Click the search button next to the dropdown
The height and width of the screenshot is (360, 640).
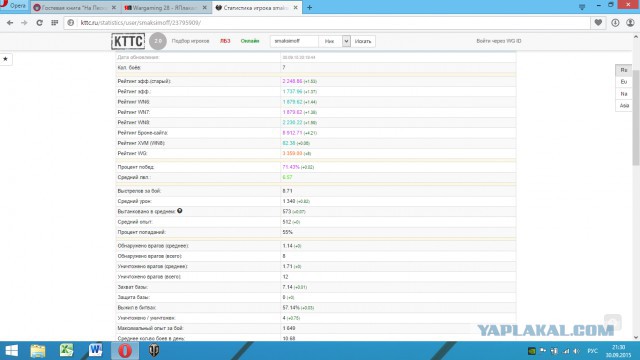tap(363, 41)
